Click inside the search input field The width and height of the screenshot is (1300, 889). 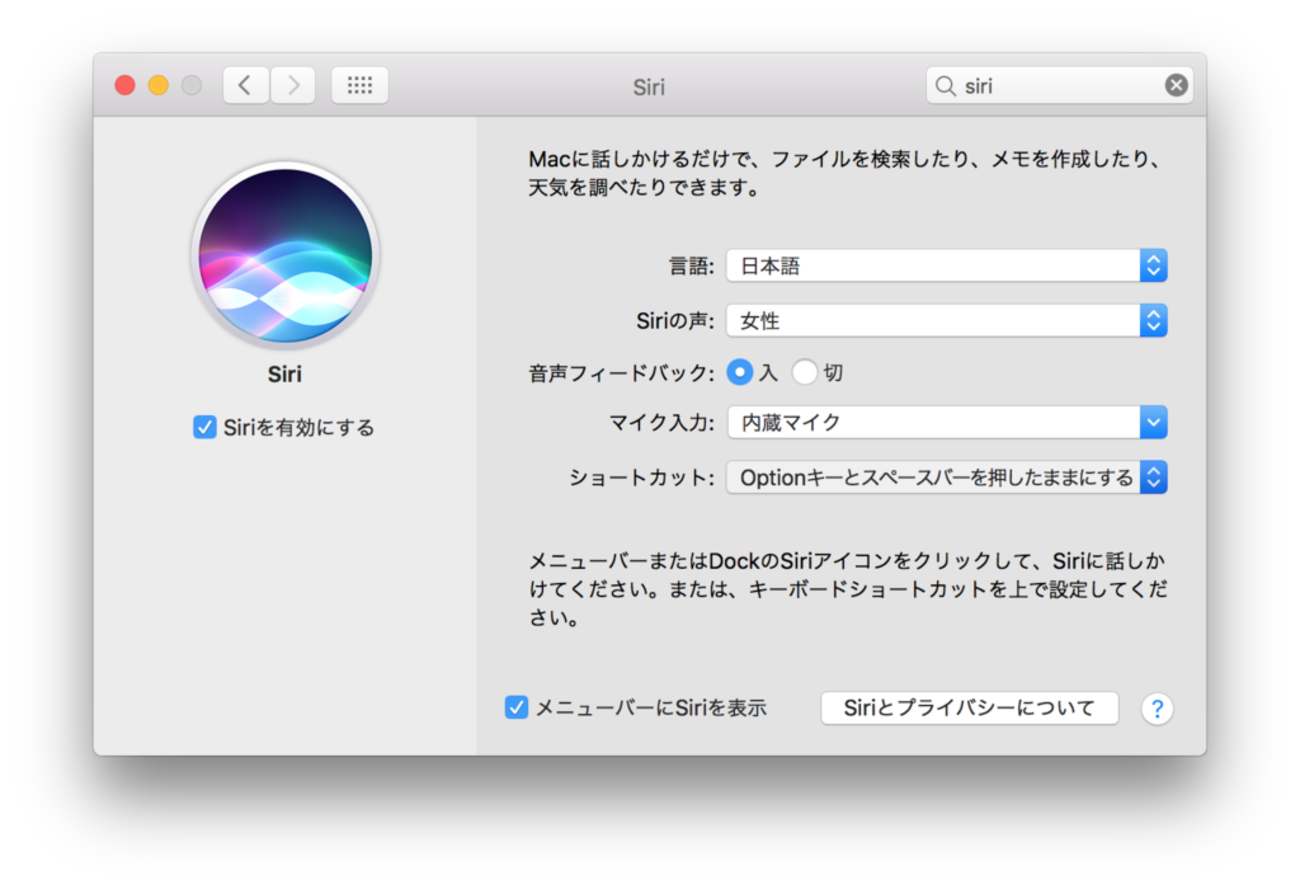1060,86
